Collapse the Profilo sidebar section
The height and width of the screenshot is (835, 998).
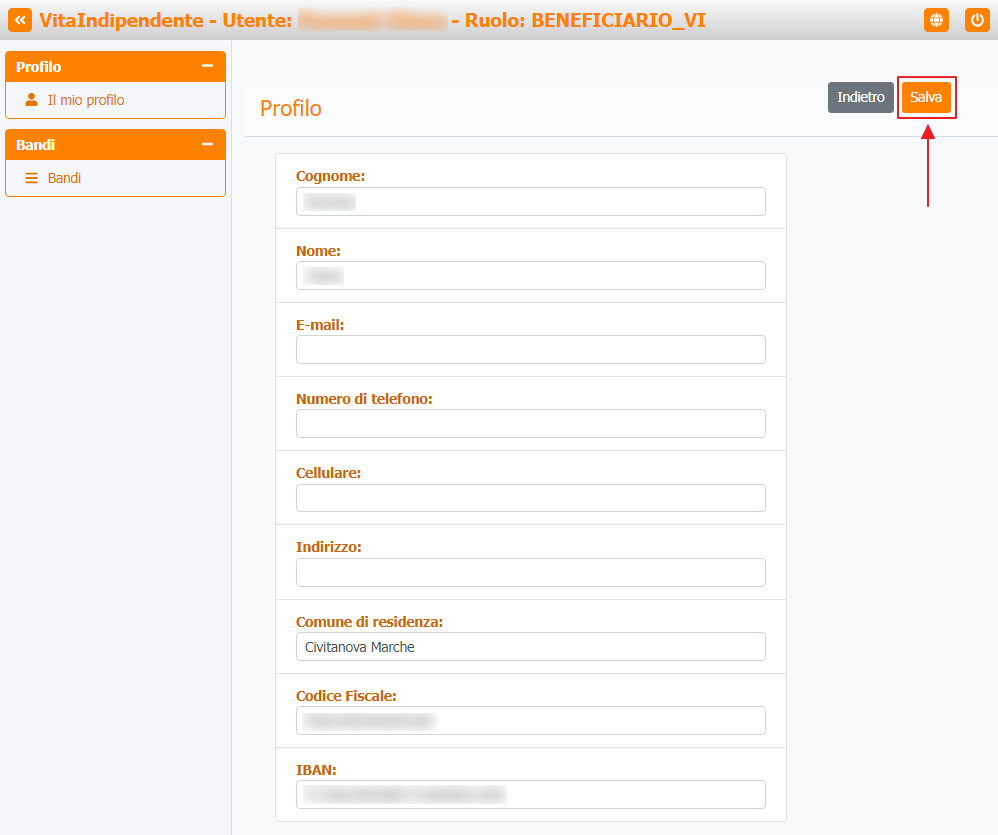click(x=207, y=66)
